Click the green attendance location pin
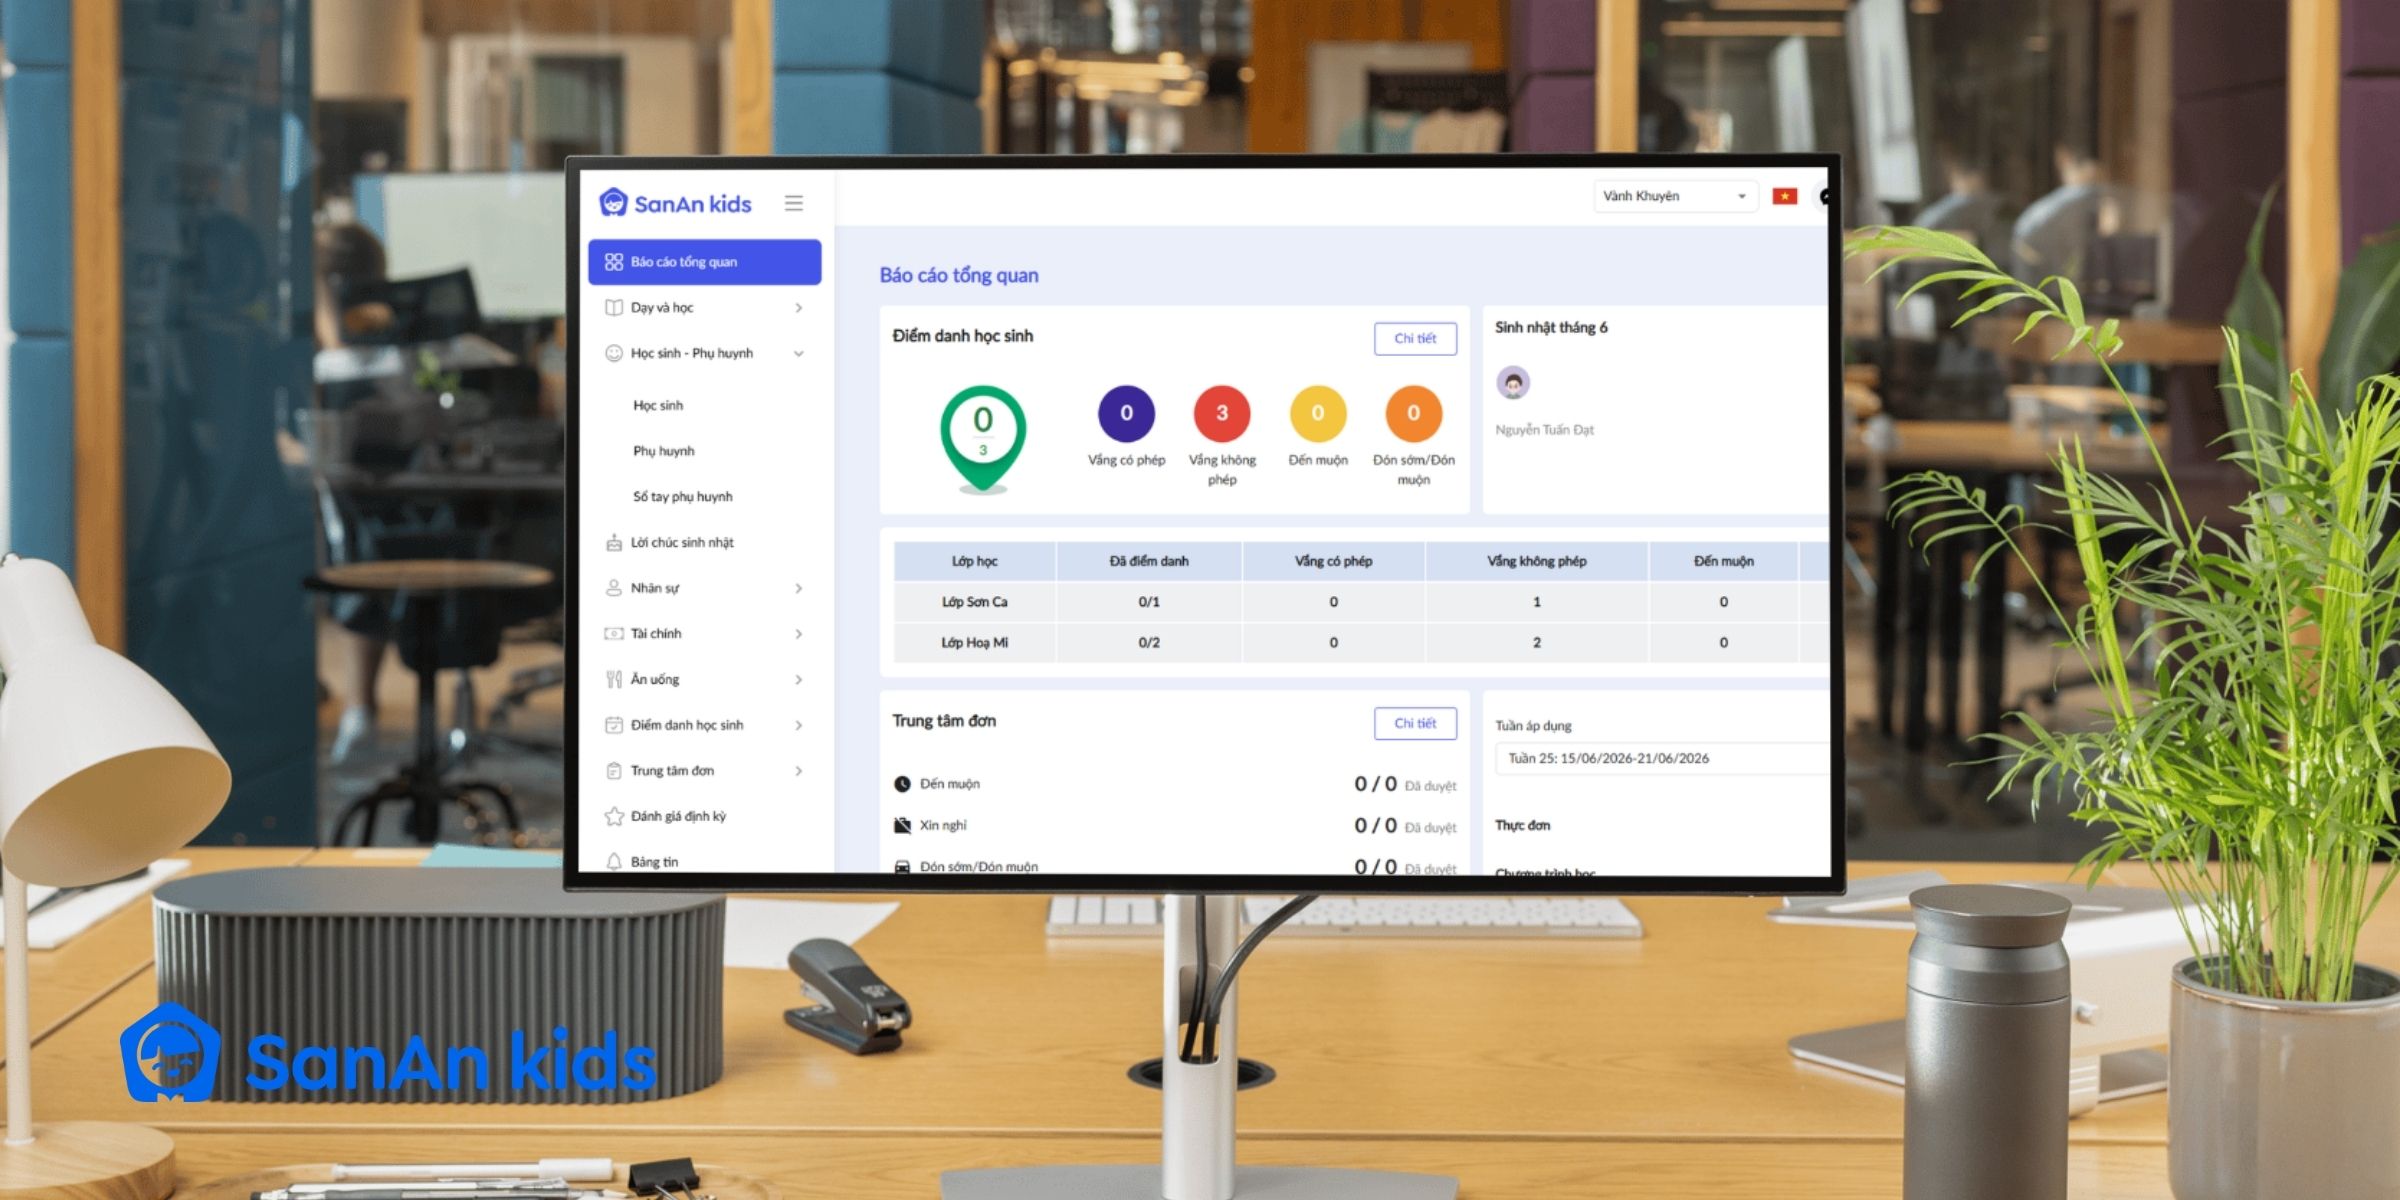The width and height of the screenshot is (2400, 1200). 983,439
